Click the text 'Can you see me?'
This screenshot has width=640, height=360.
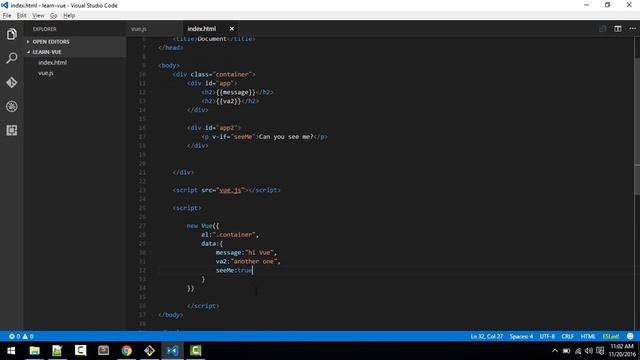tap(286, 137)
